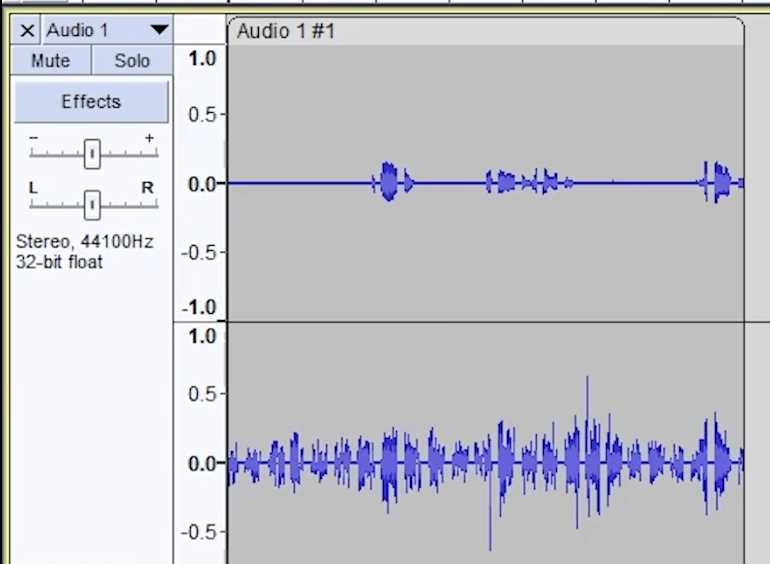Click the first waveform burst in upper channel
770x564 pixels.
coord(389,182)
